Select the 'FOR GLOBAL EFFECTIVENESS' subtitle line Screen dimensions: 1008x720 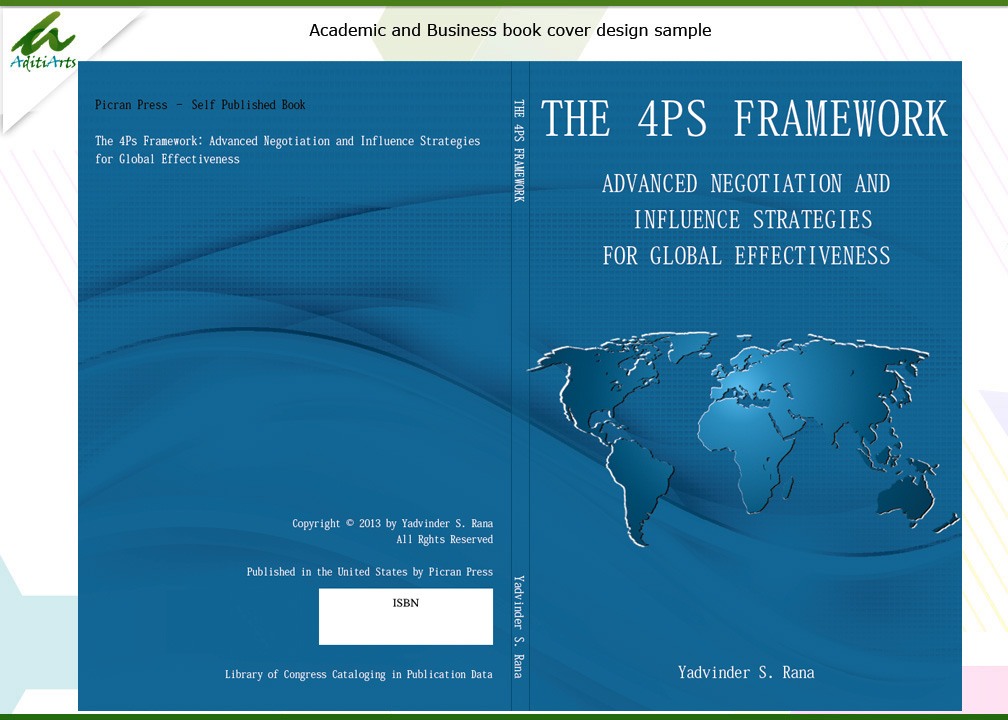click(x=746, y=256)
